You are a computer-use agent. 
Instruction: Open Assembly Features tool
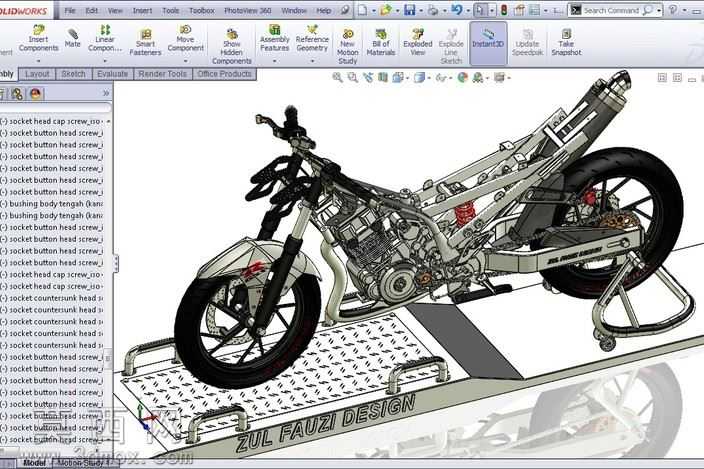pyautogui.click(x=274, y=39)
